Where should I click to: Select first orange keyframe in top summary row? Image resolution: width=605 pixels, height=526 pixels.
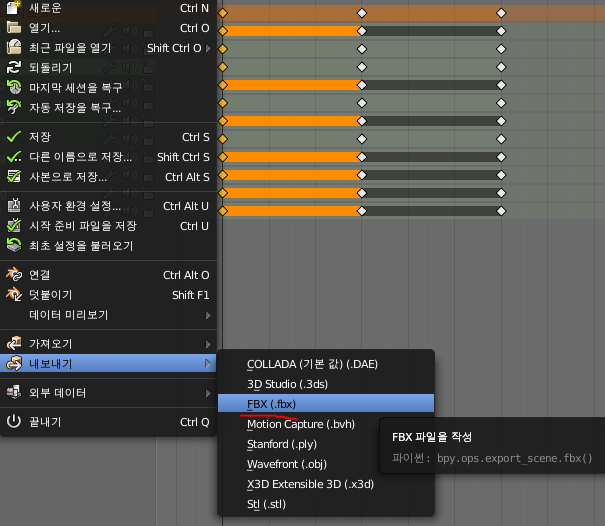(223, 13)
